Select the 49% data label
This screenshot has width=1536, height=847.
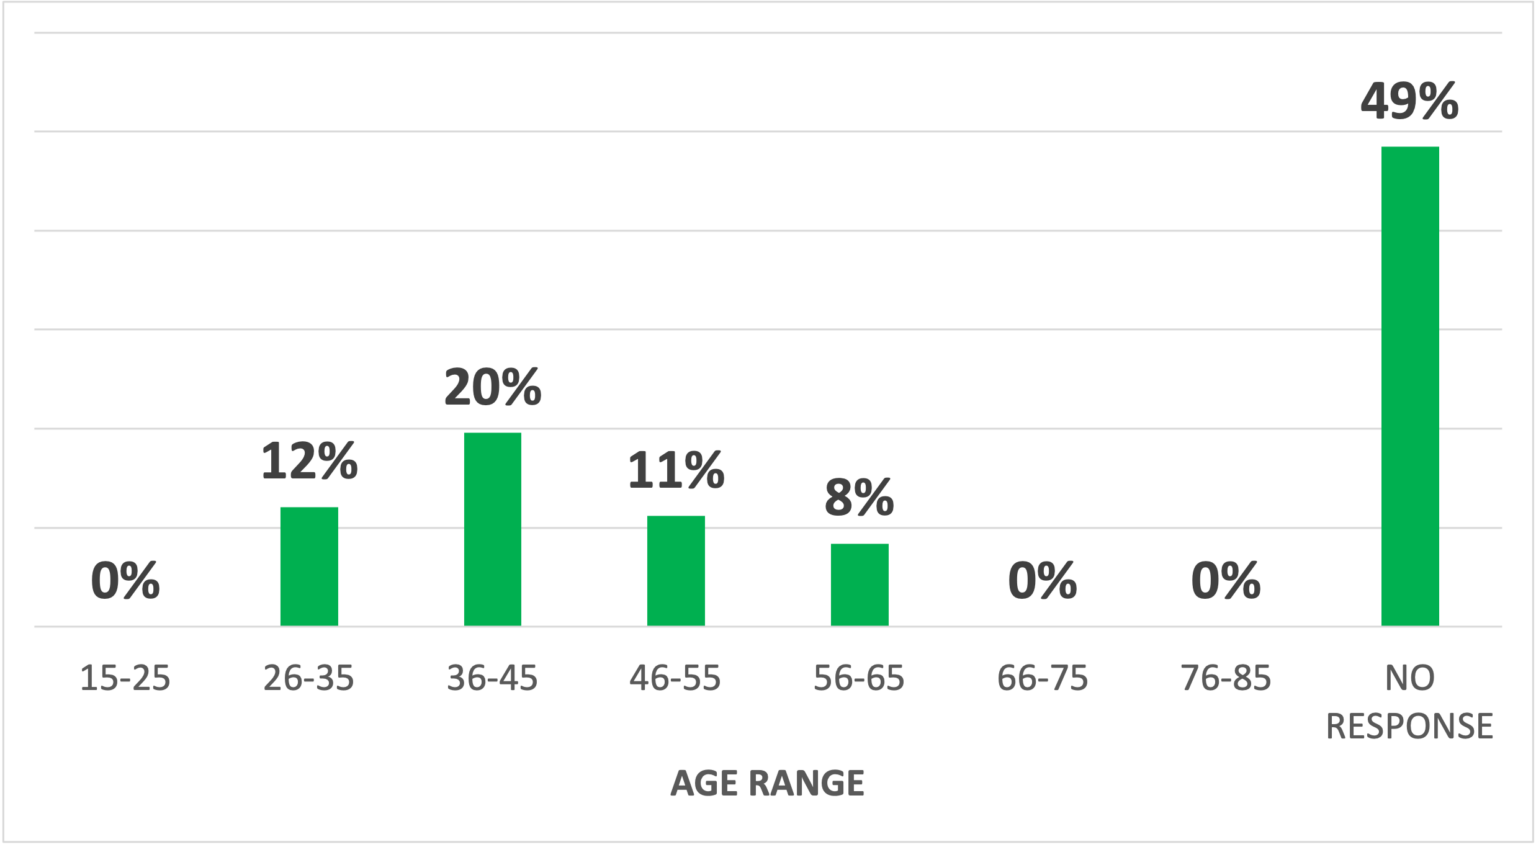click(1410, 101)
